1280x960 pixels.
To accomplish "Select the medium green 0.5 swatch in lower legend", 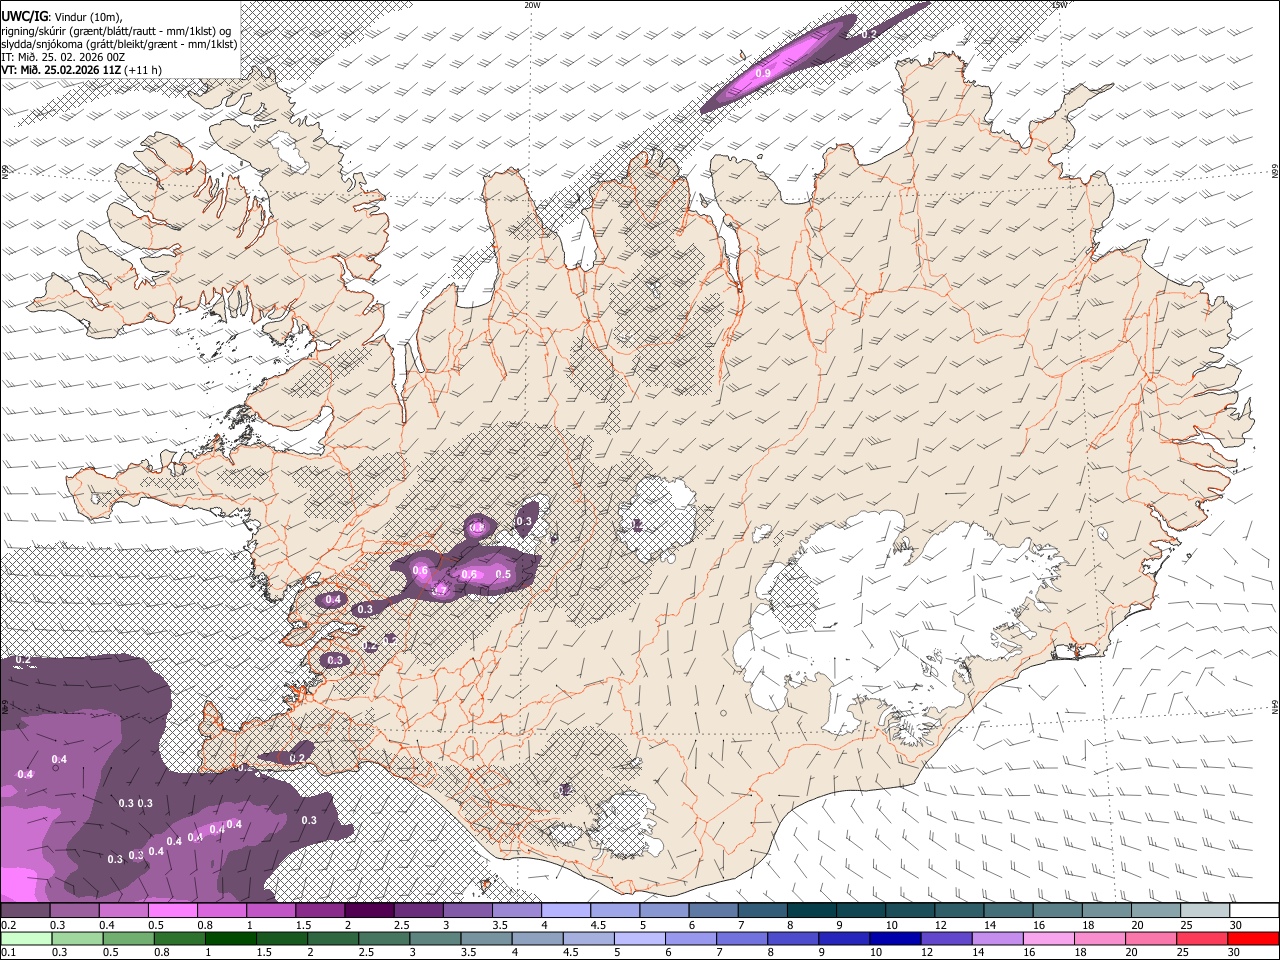I will pyautogui.click(x=128, y=938).
